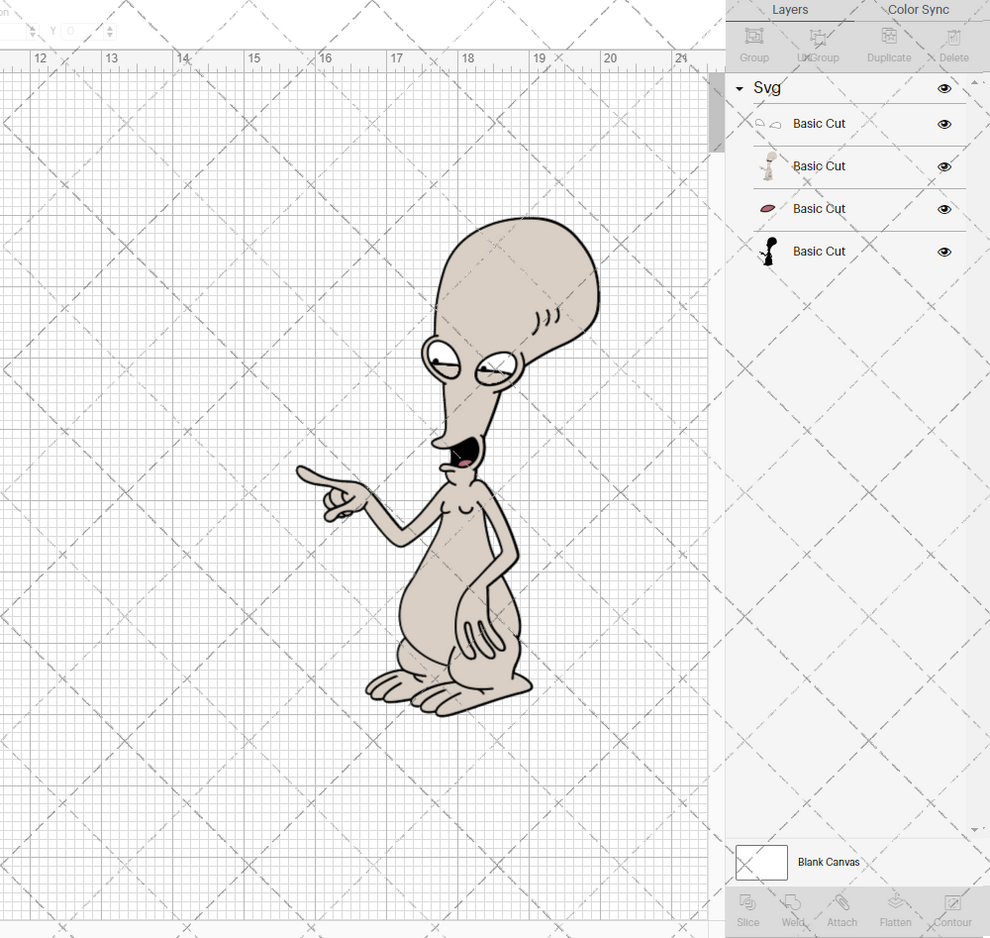Hide the bottom Basic Cut layer

(x=944, y=252)
